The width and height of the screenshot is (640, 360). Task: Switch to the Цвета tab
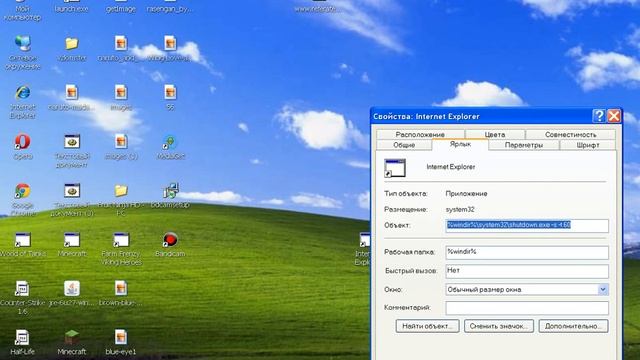click(x=495, y=134)
